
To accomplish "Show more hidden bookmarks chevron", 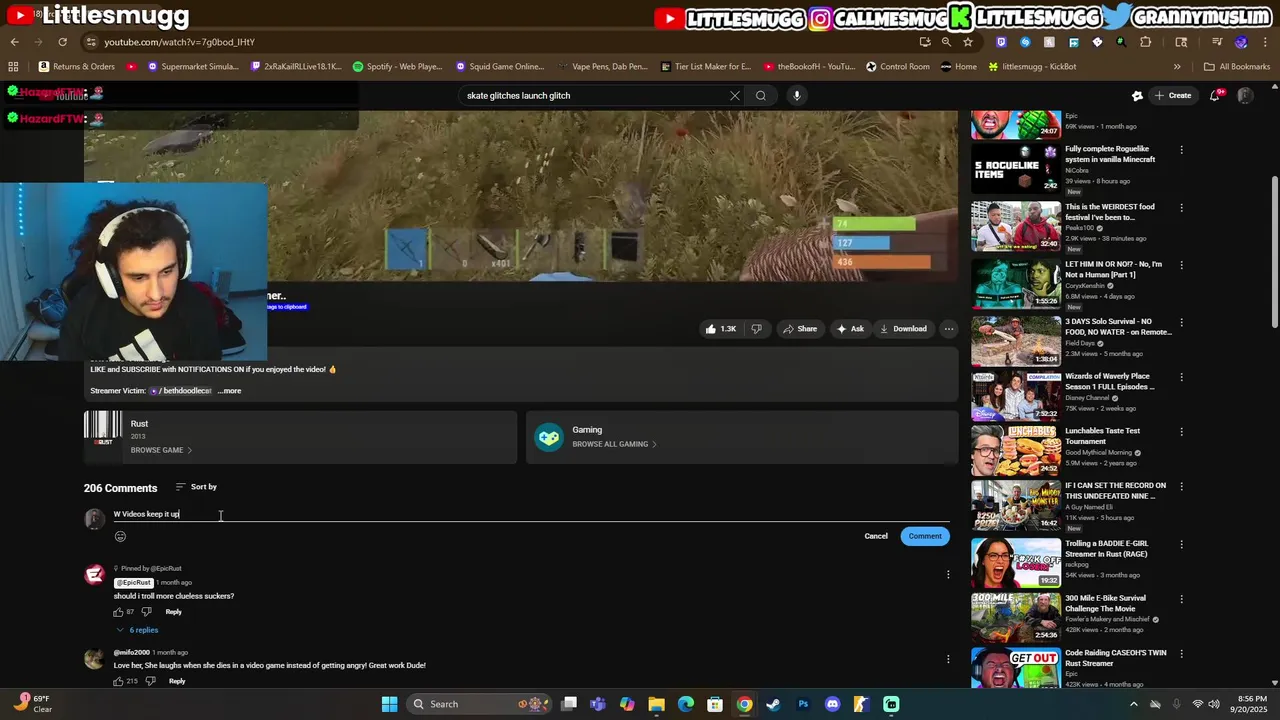I will 1177,67.
